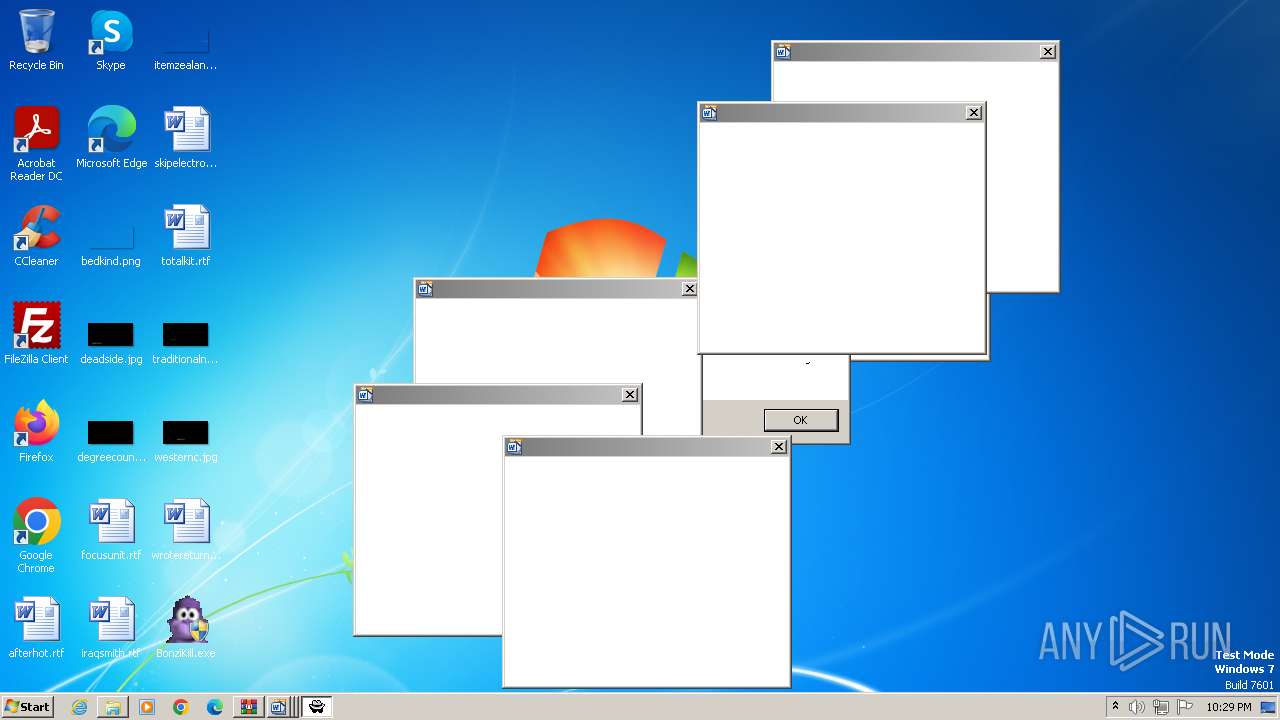The width and height of the screenshot is (1280, 720).
Task: Launch Edge from the taskbar
Action: pyautogui.click(x=215, y=707)
